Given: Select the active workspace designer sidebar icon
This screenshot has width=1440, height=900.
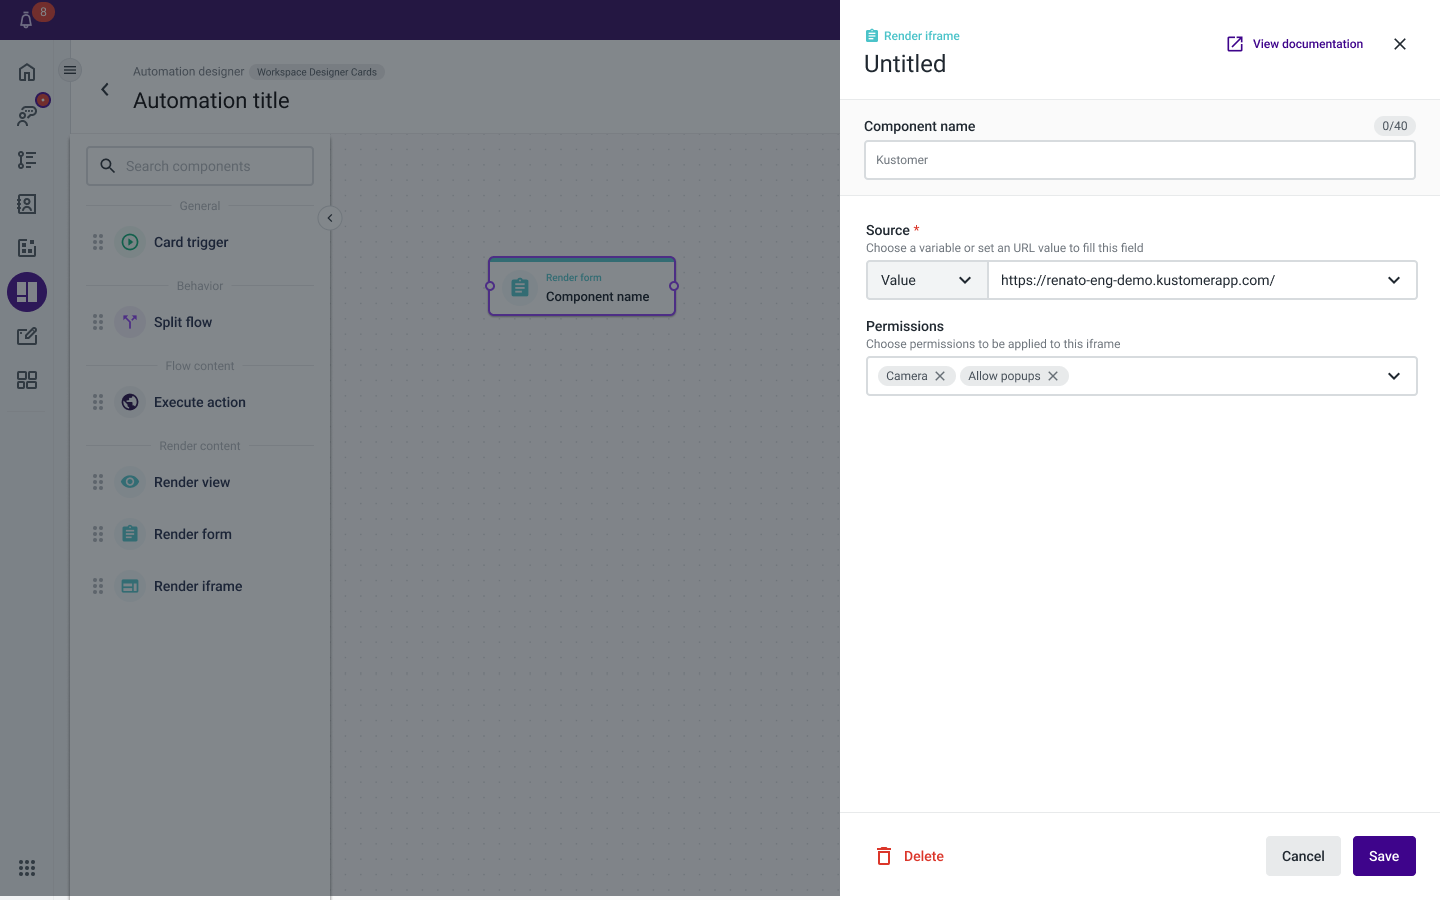Looking at the screenshot, I should click(27, 292).
